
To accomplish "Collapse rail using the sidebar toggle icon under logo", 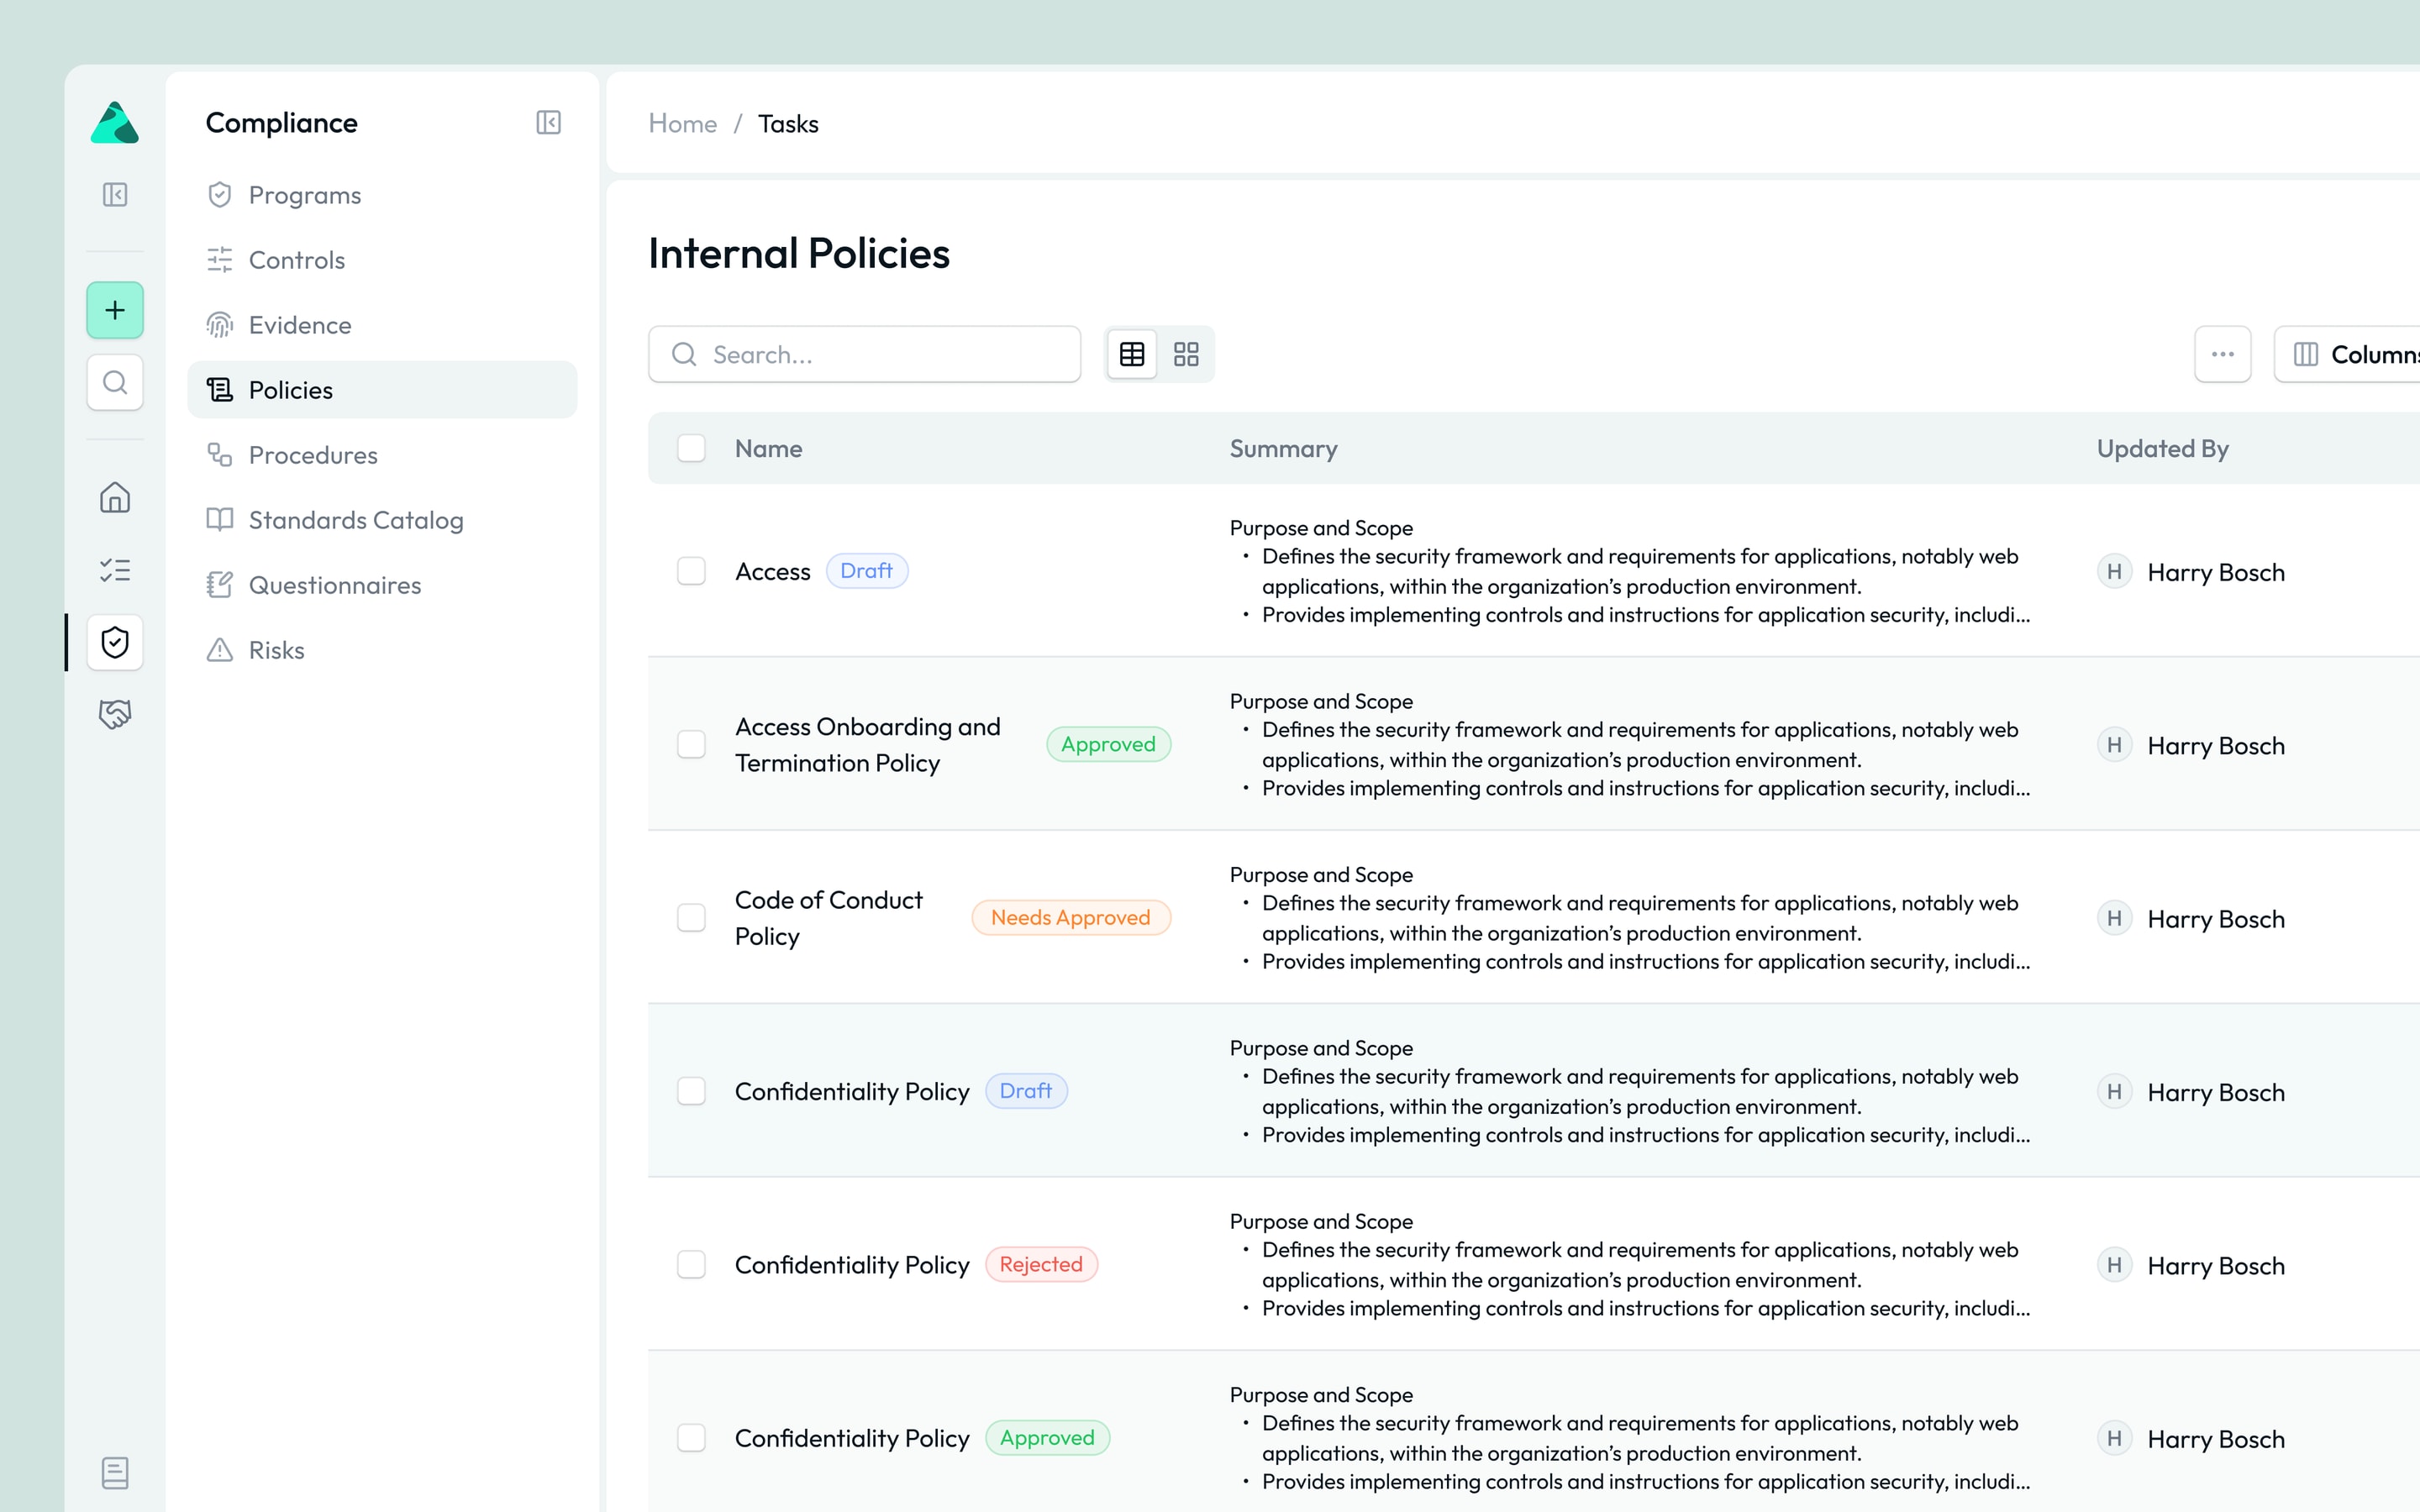I will coord(115,194).
